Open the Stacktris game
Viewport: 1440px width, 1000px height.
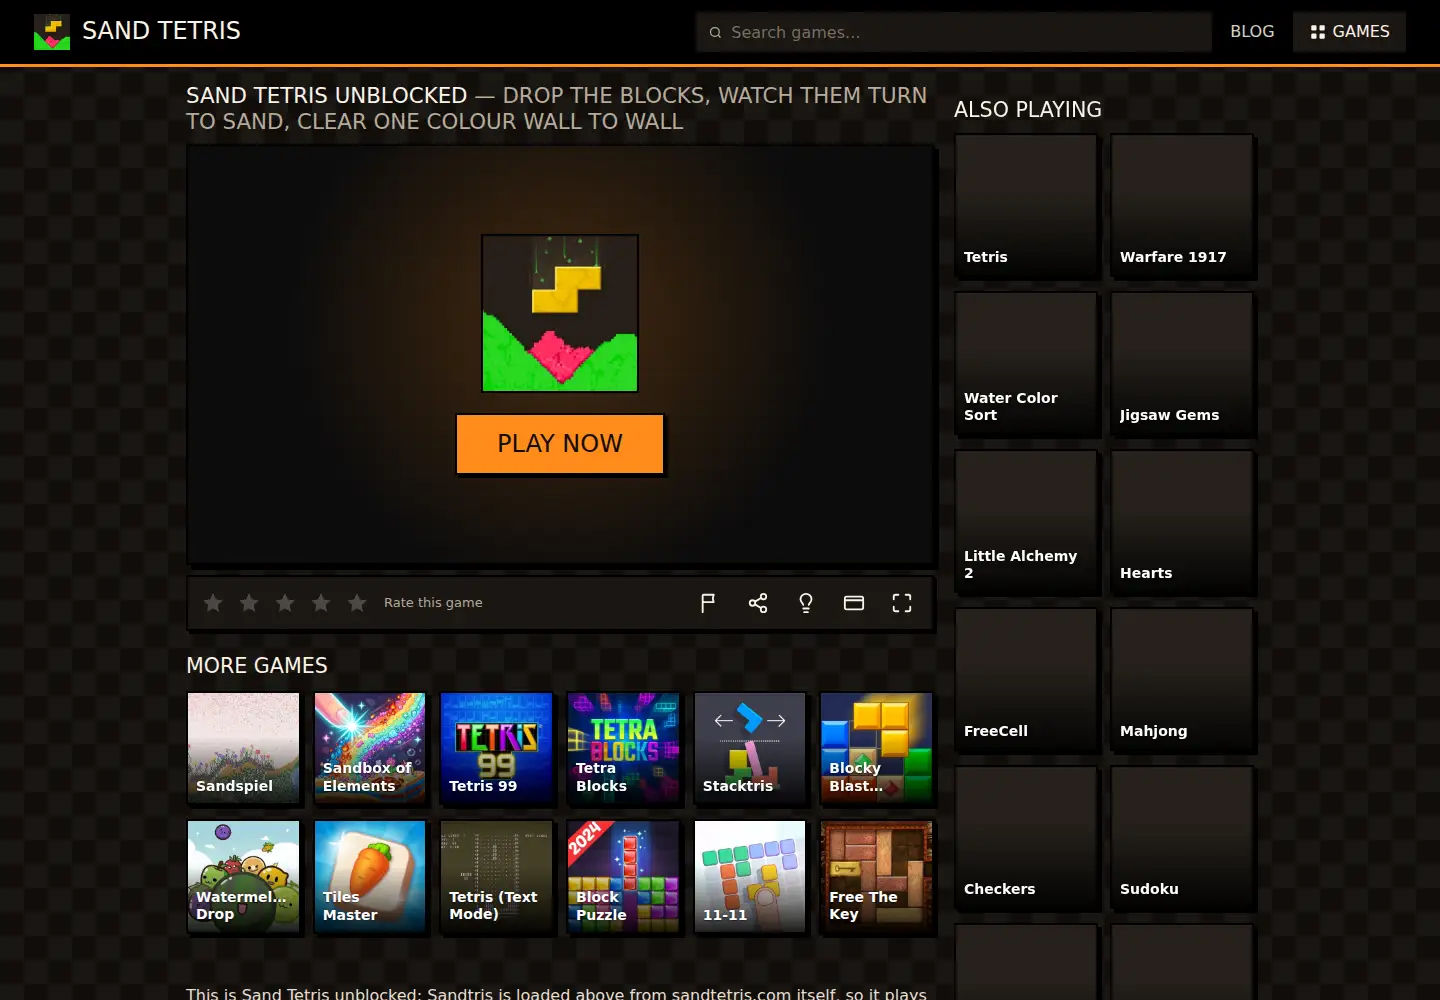pyautogui.click(x=750, y=748)
